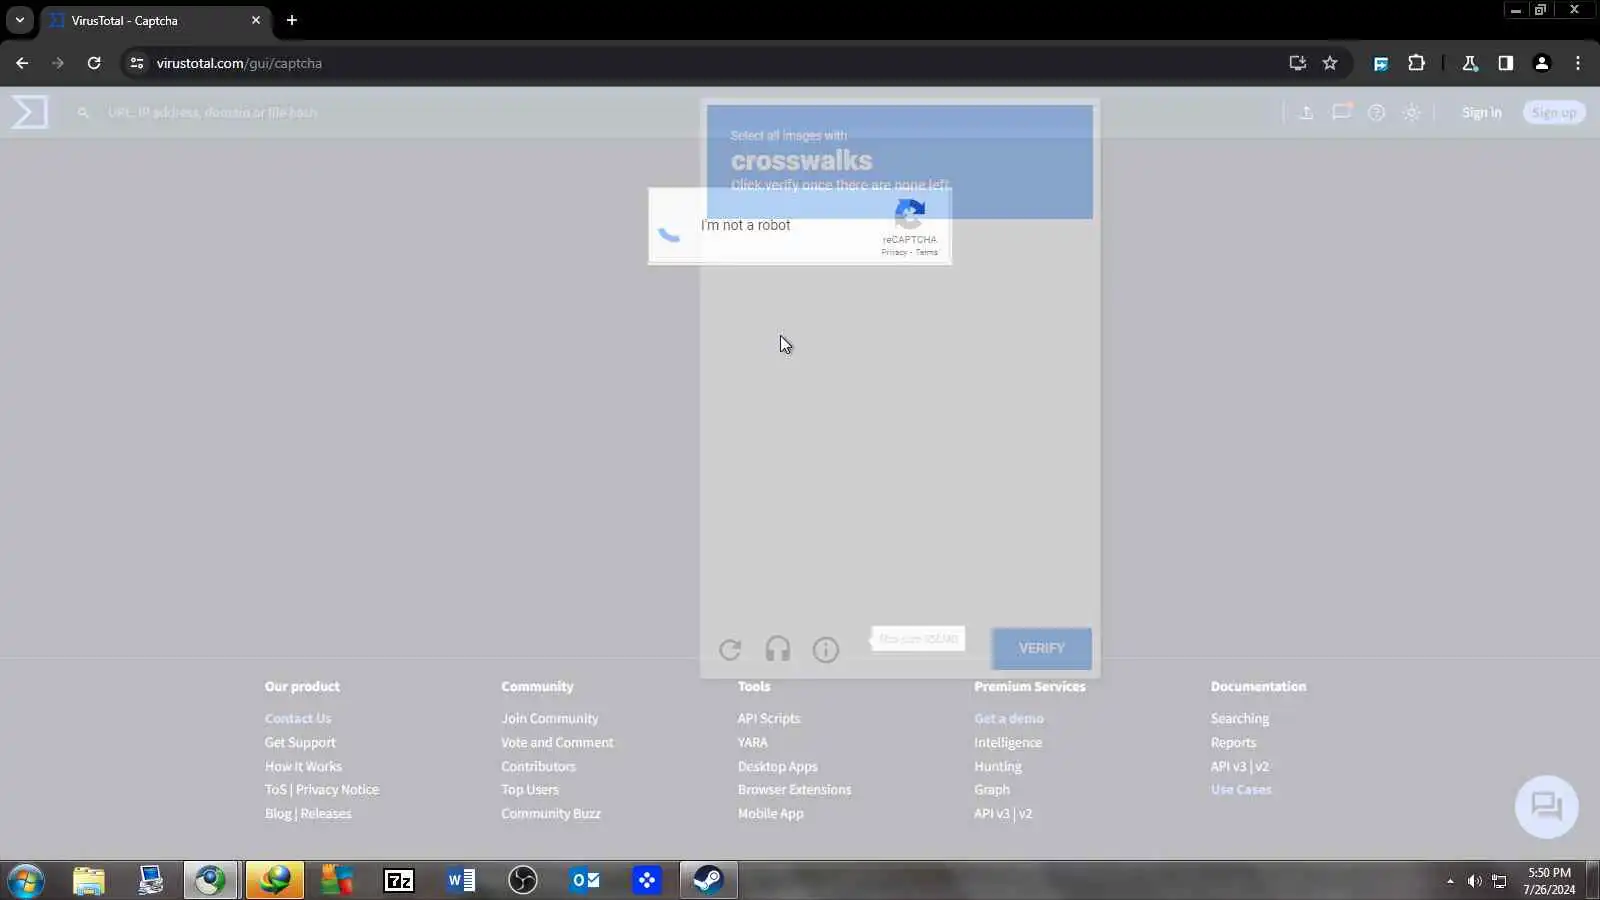Open the Windows Start menu
The height and width of the screenshot is (900, 1600).
[25, 880]
